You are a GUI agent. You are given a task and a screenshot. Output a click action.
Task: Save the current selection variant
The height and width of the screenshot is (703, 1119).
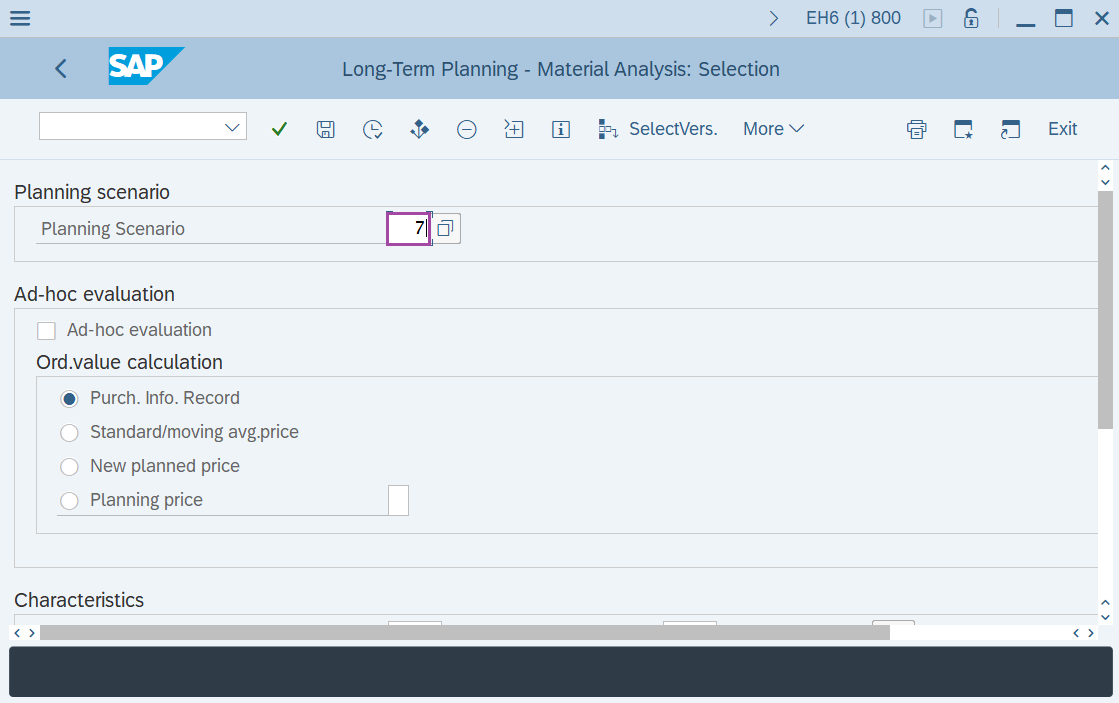[325, 128]
